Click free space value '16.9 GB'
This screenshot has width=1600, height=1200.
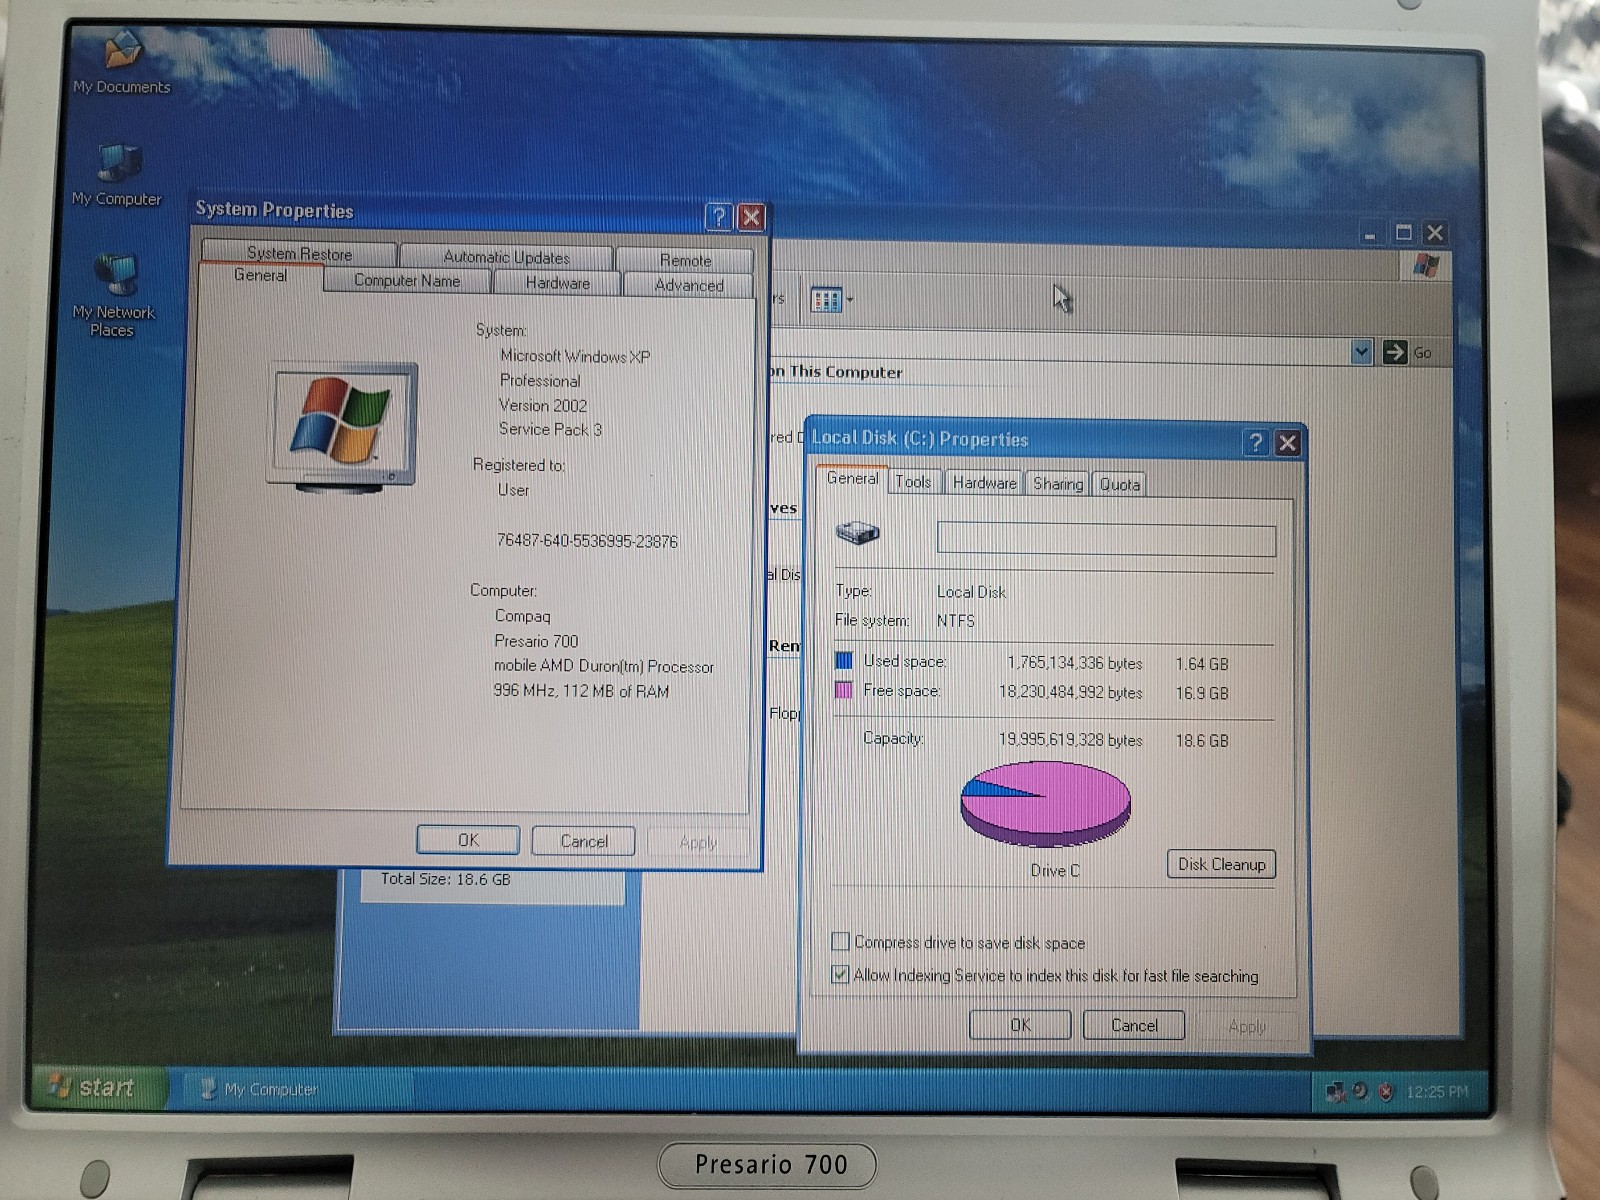click(x=1202, y=693)
